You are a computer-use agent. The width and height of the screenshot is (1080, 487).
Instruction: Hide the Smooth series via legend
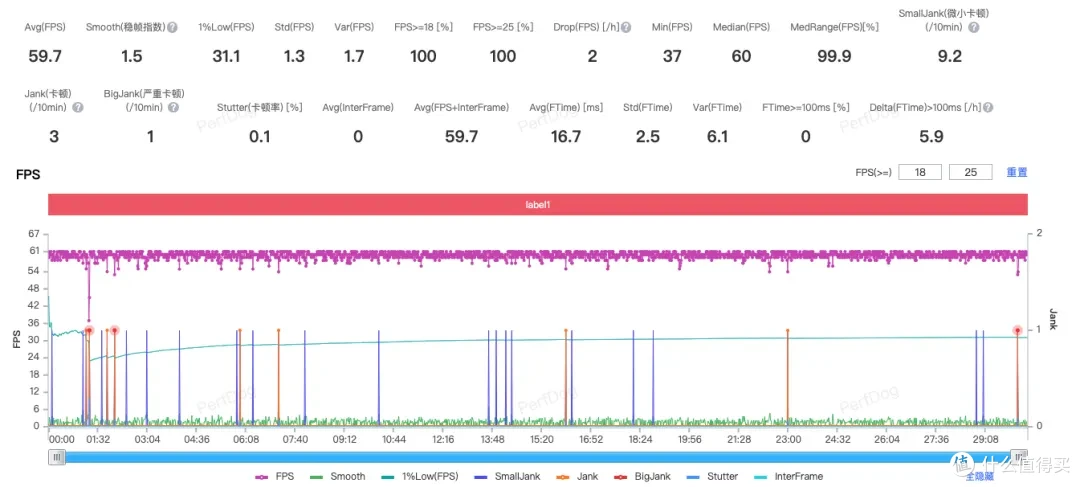[339, 477]
